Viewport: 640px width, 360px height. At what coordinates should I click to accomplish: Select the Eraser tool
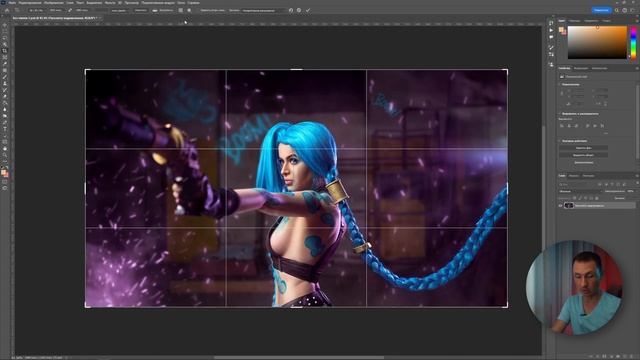[x=4, y=96]
